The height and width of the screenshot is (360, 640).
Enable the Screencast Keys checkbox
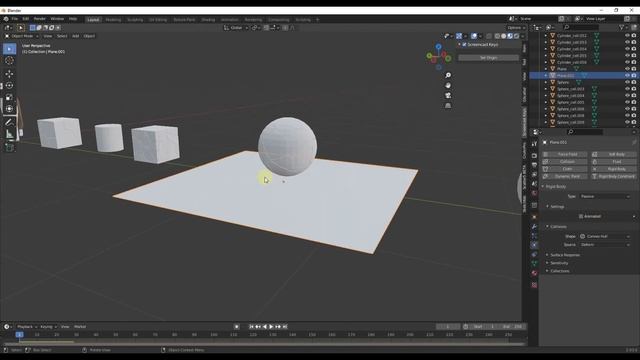464,44
